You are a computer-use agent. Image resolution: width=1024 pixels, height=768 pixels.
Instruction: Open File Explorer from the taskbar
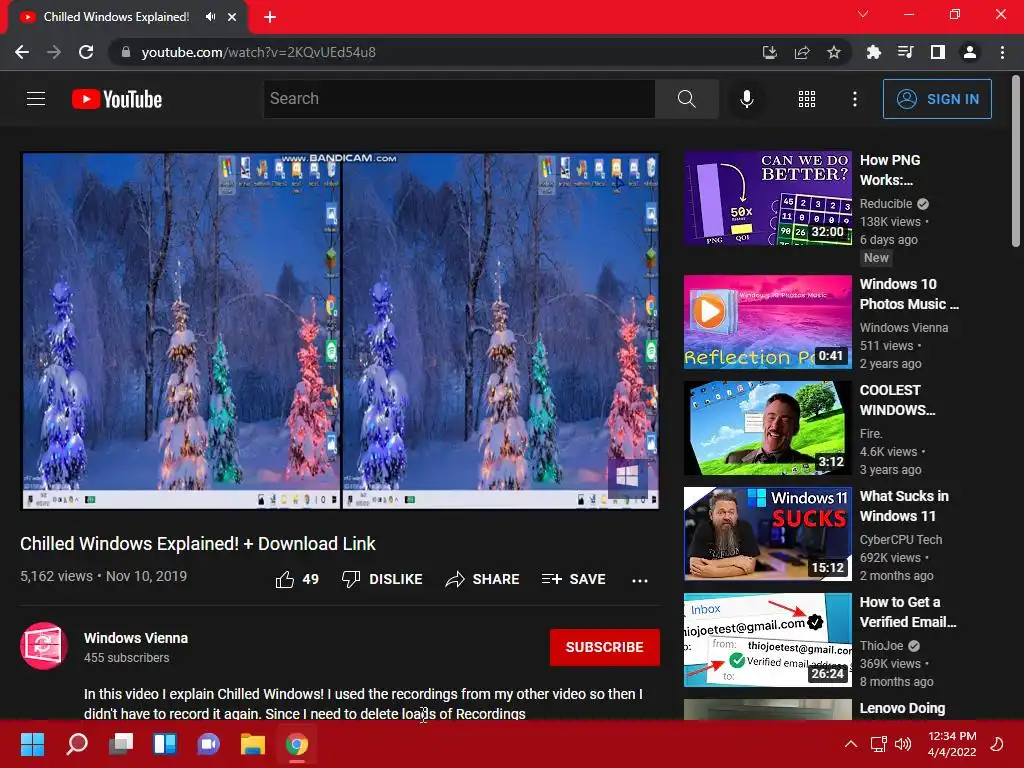tap(253, 744)
